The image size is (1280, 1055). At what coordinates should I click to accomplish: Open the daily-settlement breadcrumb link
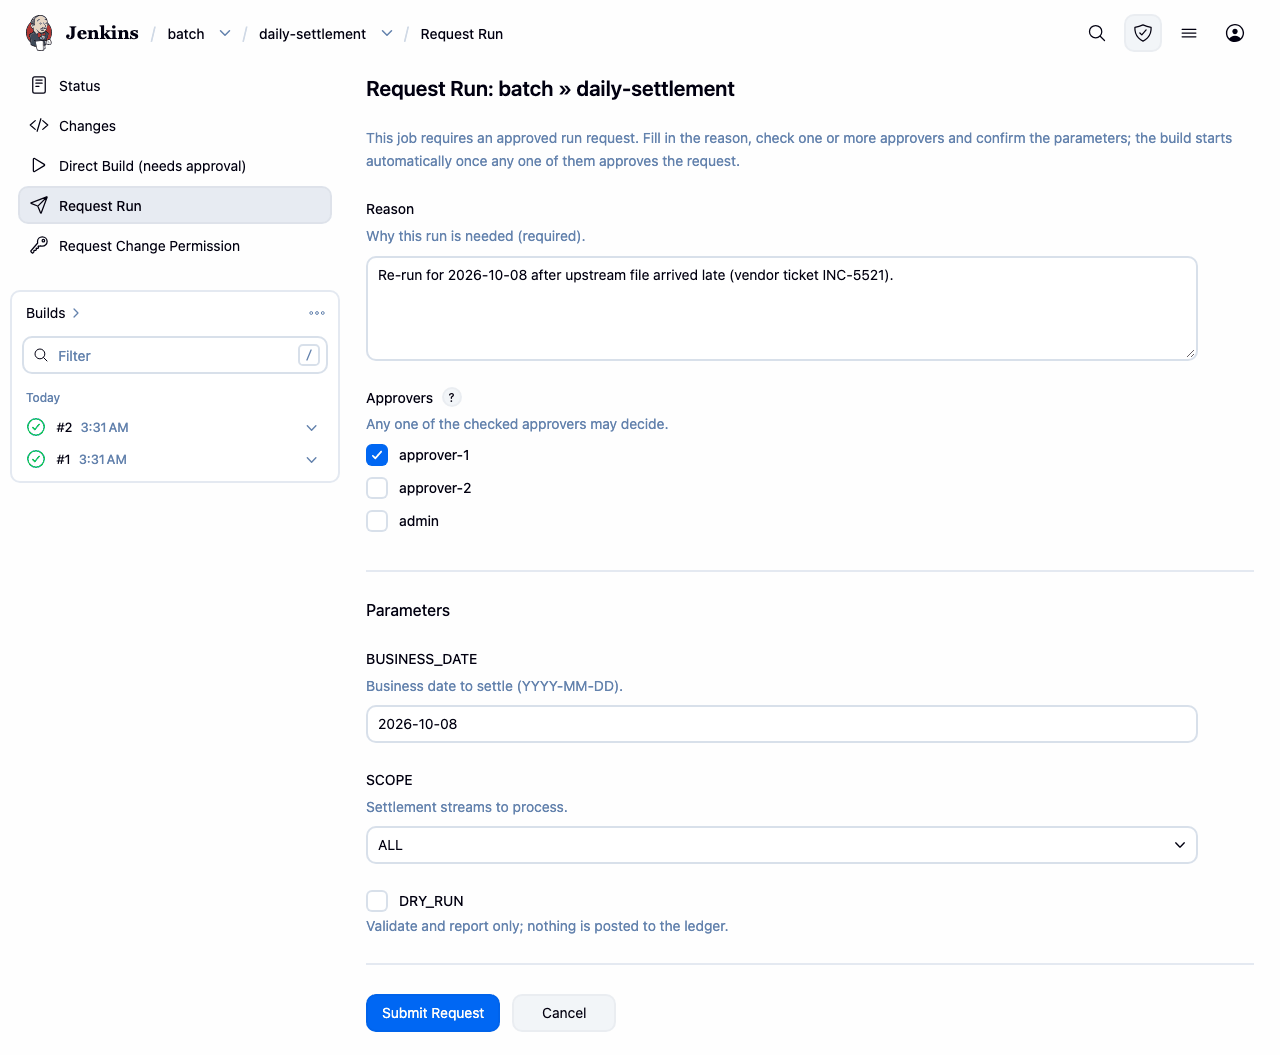coord(312,34)
